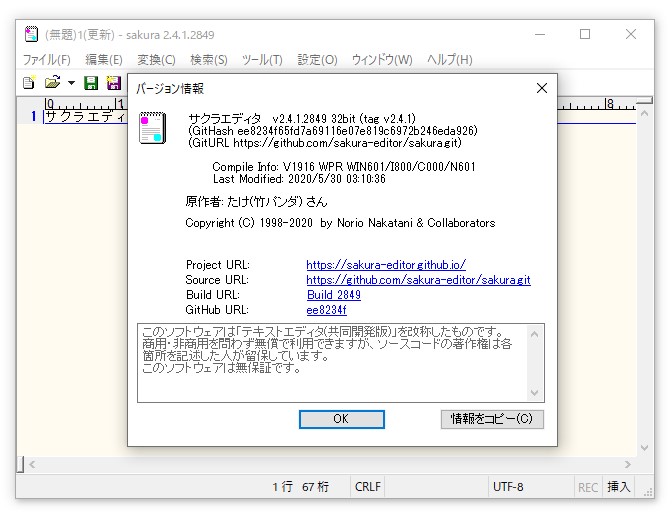The width and height of the screenshot is (672, 519).
Task: Click the up arrow of the license text box scrollbar
Action: click(x=534, y=334)
